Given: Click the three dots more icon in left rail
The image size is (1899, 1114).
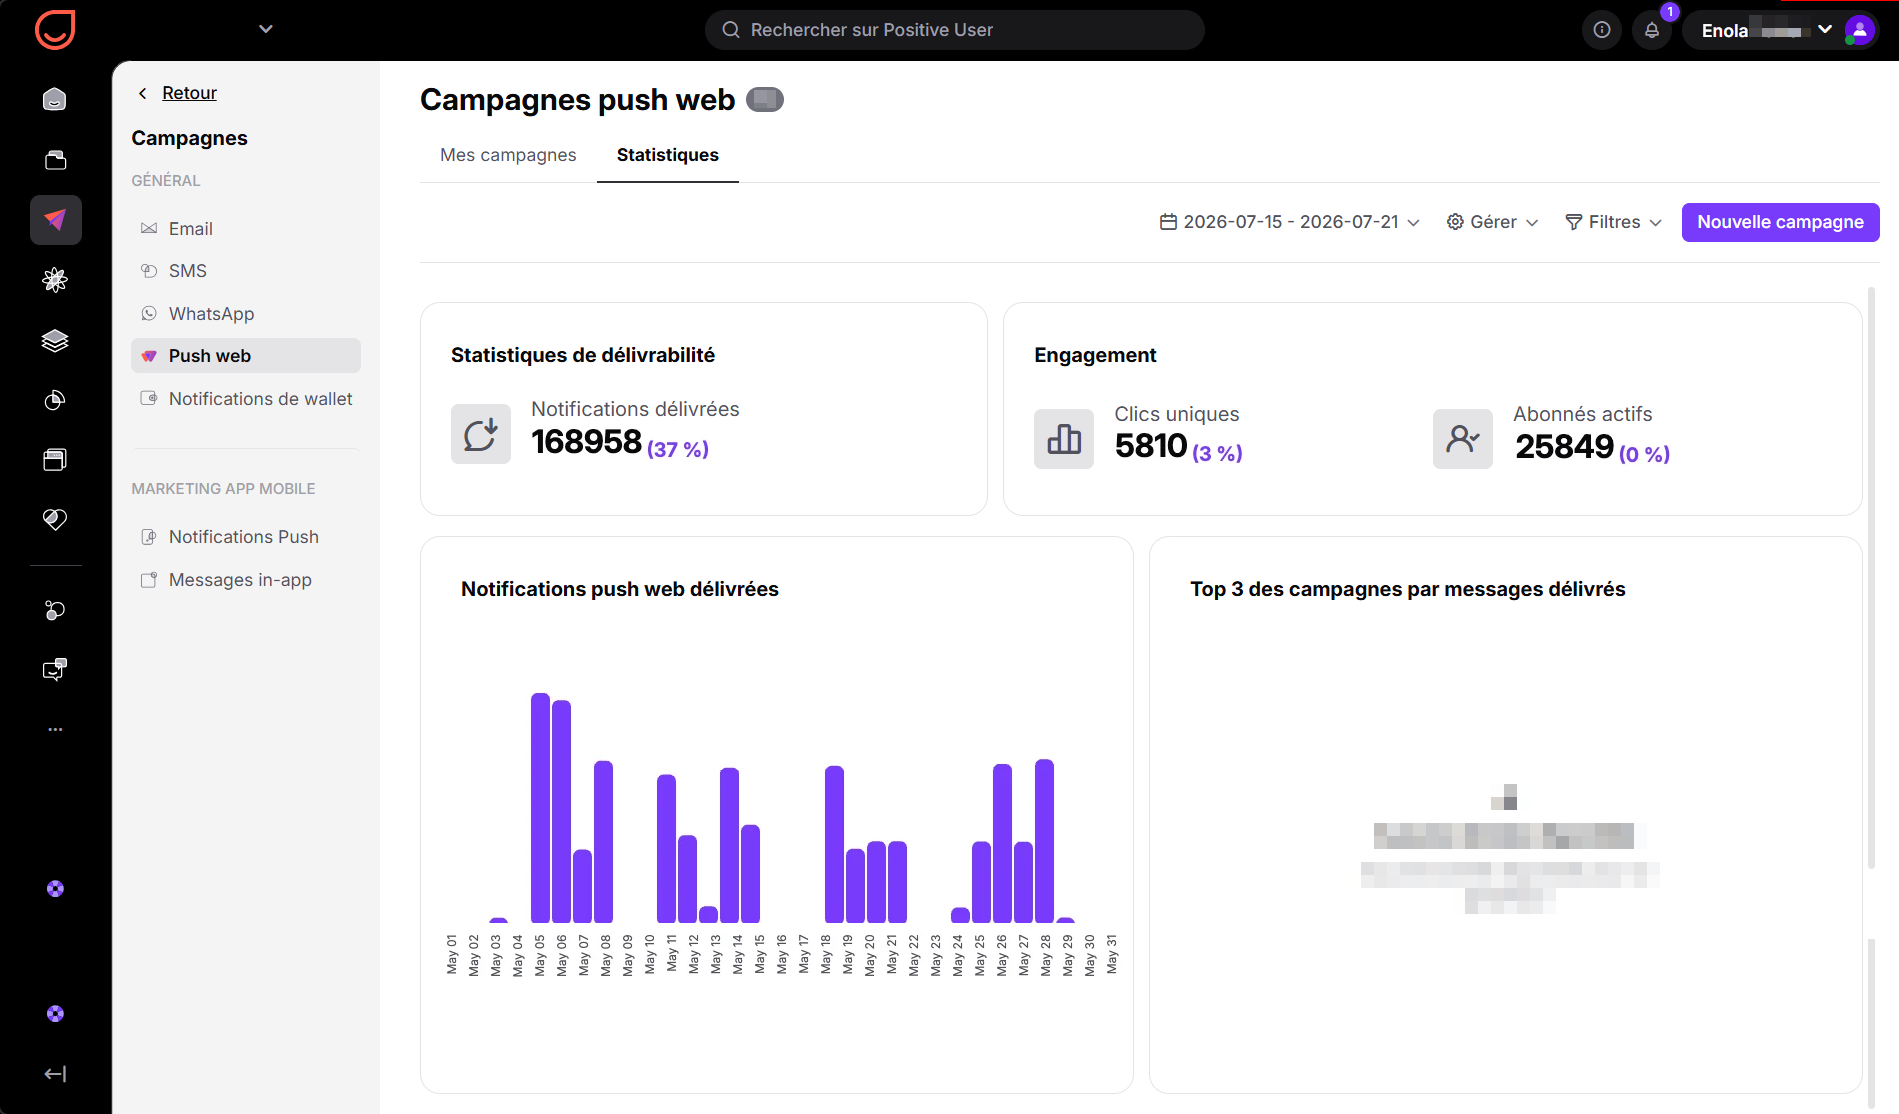Looking at the screenshot, I should pos(55,729).
